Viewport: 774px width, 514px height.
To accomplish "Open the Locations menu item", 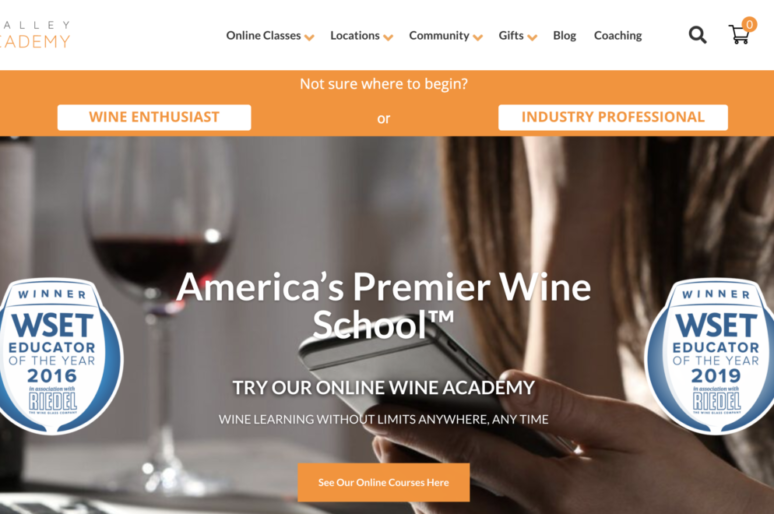I will click(x=355, y=36).
